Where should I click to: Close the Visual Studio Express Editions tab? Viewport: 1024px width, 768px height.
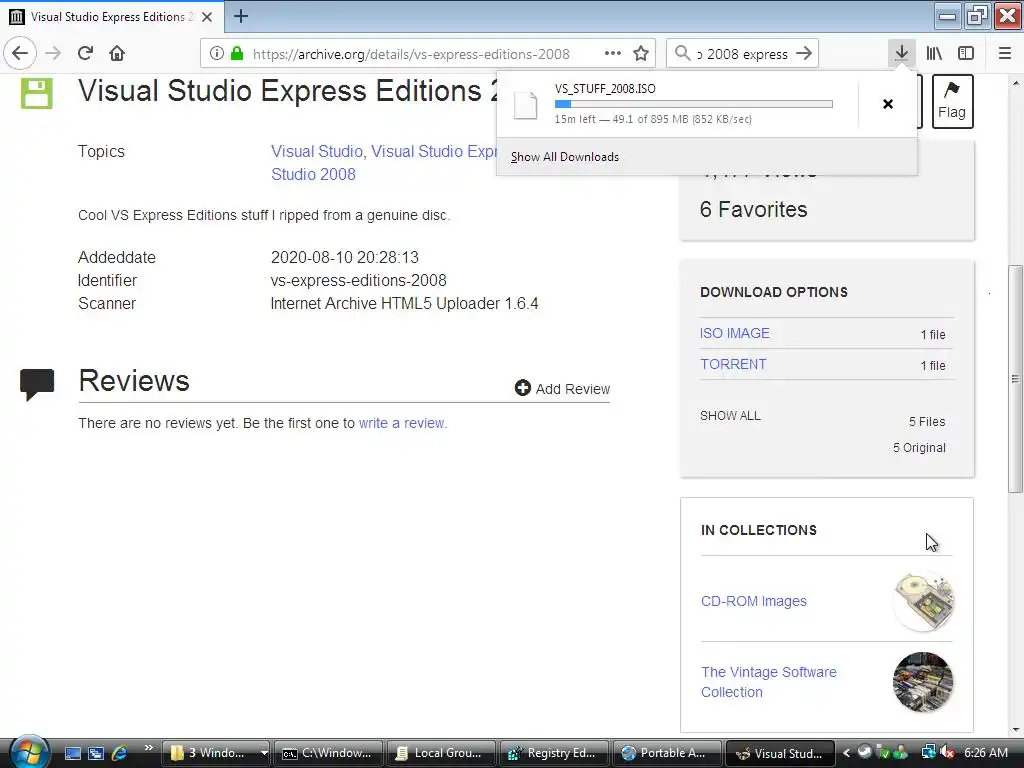(207, 17)
